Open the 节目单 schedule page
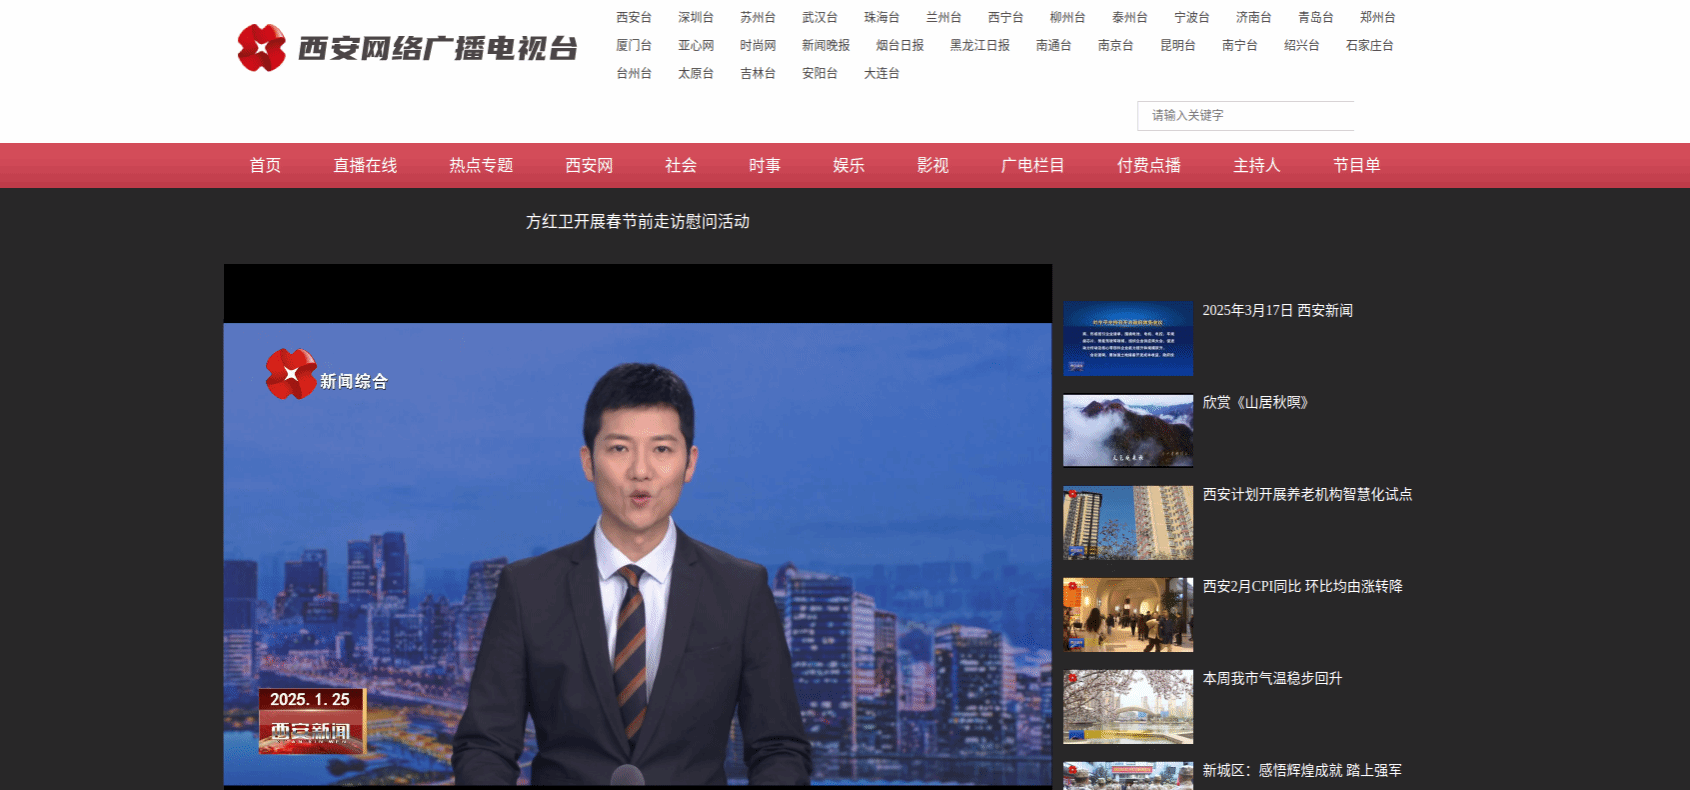 pyautogui.click(x=1356, y=166)
